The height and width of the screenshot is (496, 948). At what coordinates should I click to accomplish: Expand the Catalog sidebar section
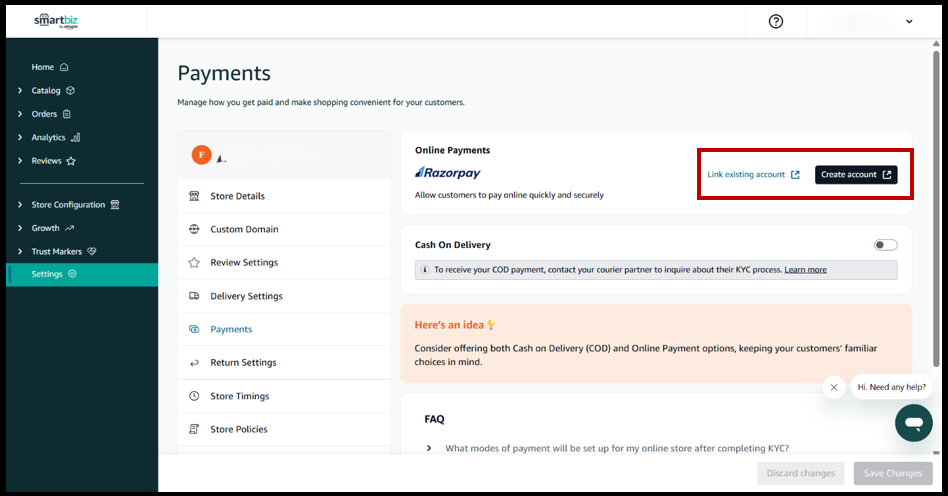21,91
